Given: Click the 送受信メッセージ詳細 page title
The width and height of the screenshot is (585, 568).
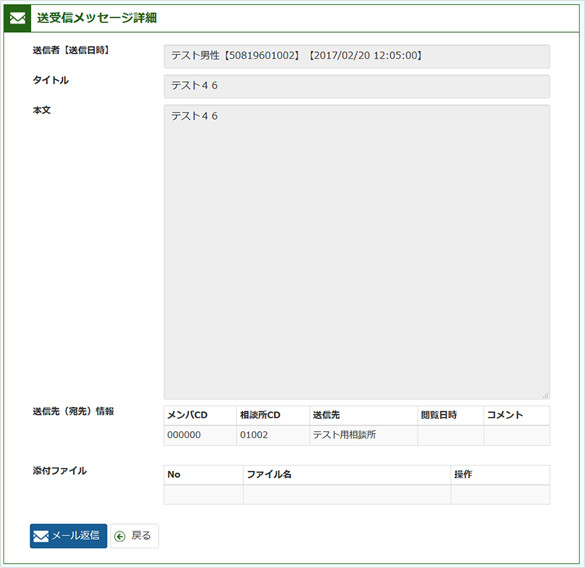Looking at the screenshot, I should pyautogui.click(x=97, y=18).
